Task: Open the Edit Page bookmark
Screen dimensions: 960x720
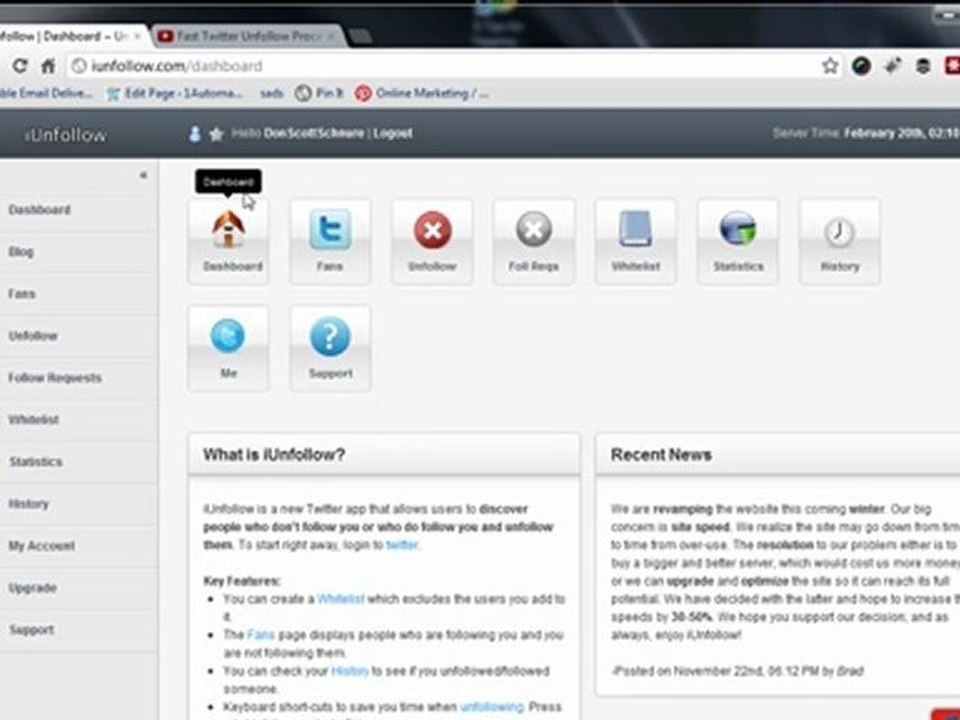Action: [174, 93]
